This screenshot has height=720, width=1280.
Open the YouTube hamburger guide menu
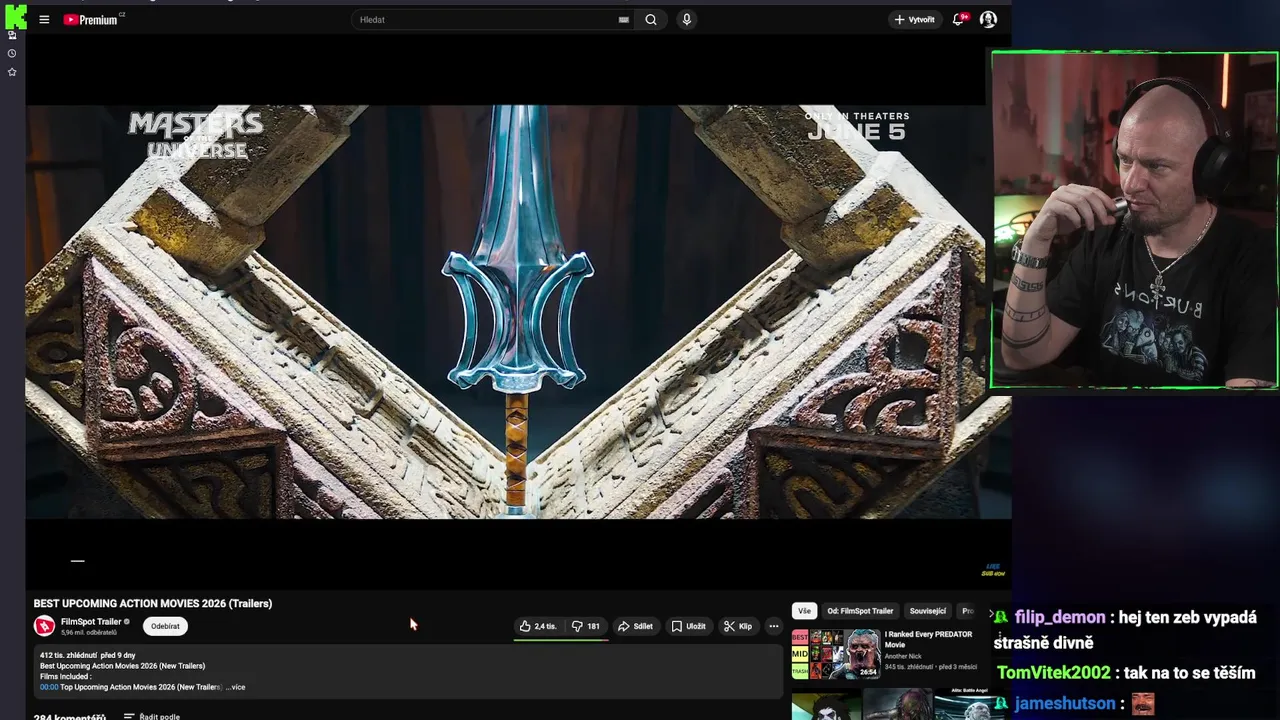(x=44, y=19)
